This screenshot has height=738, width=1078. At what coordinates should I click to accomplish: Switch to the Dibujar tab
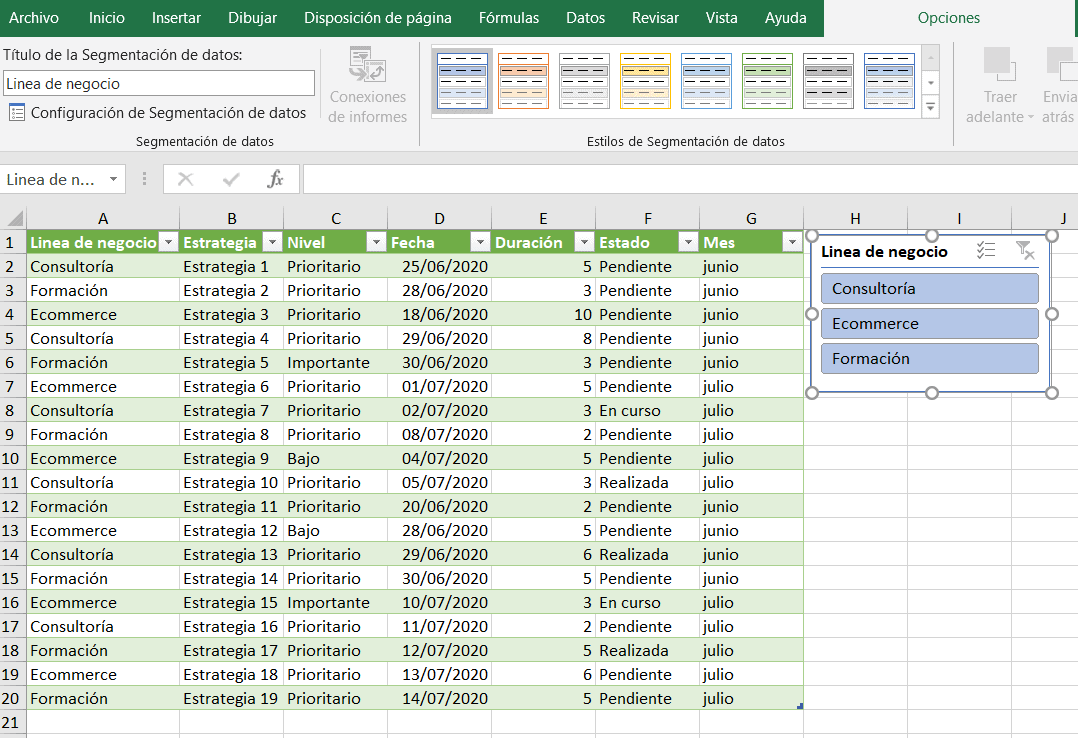pos(252,18)
